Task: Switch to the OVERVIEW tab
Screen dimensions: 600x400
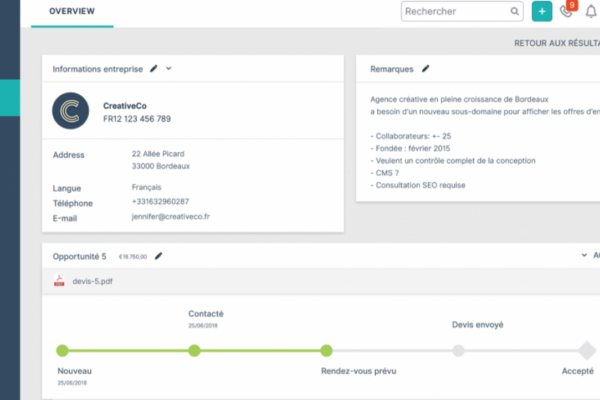Action: click(72, 12)
